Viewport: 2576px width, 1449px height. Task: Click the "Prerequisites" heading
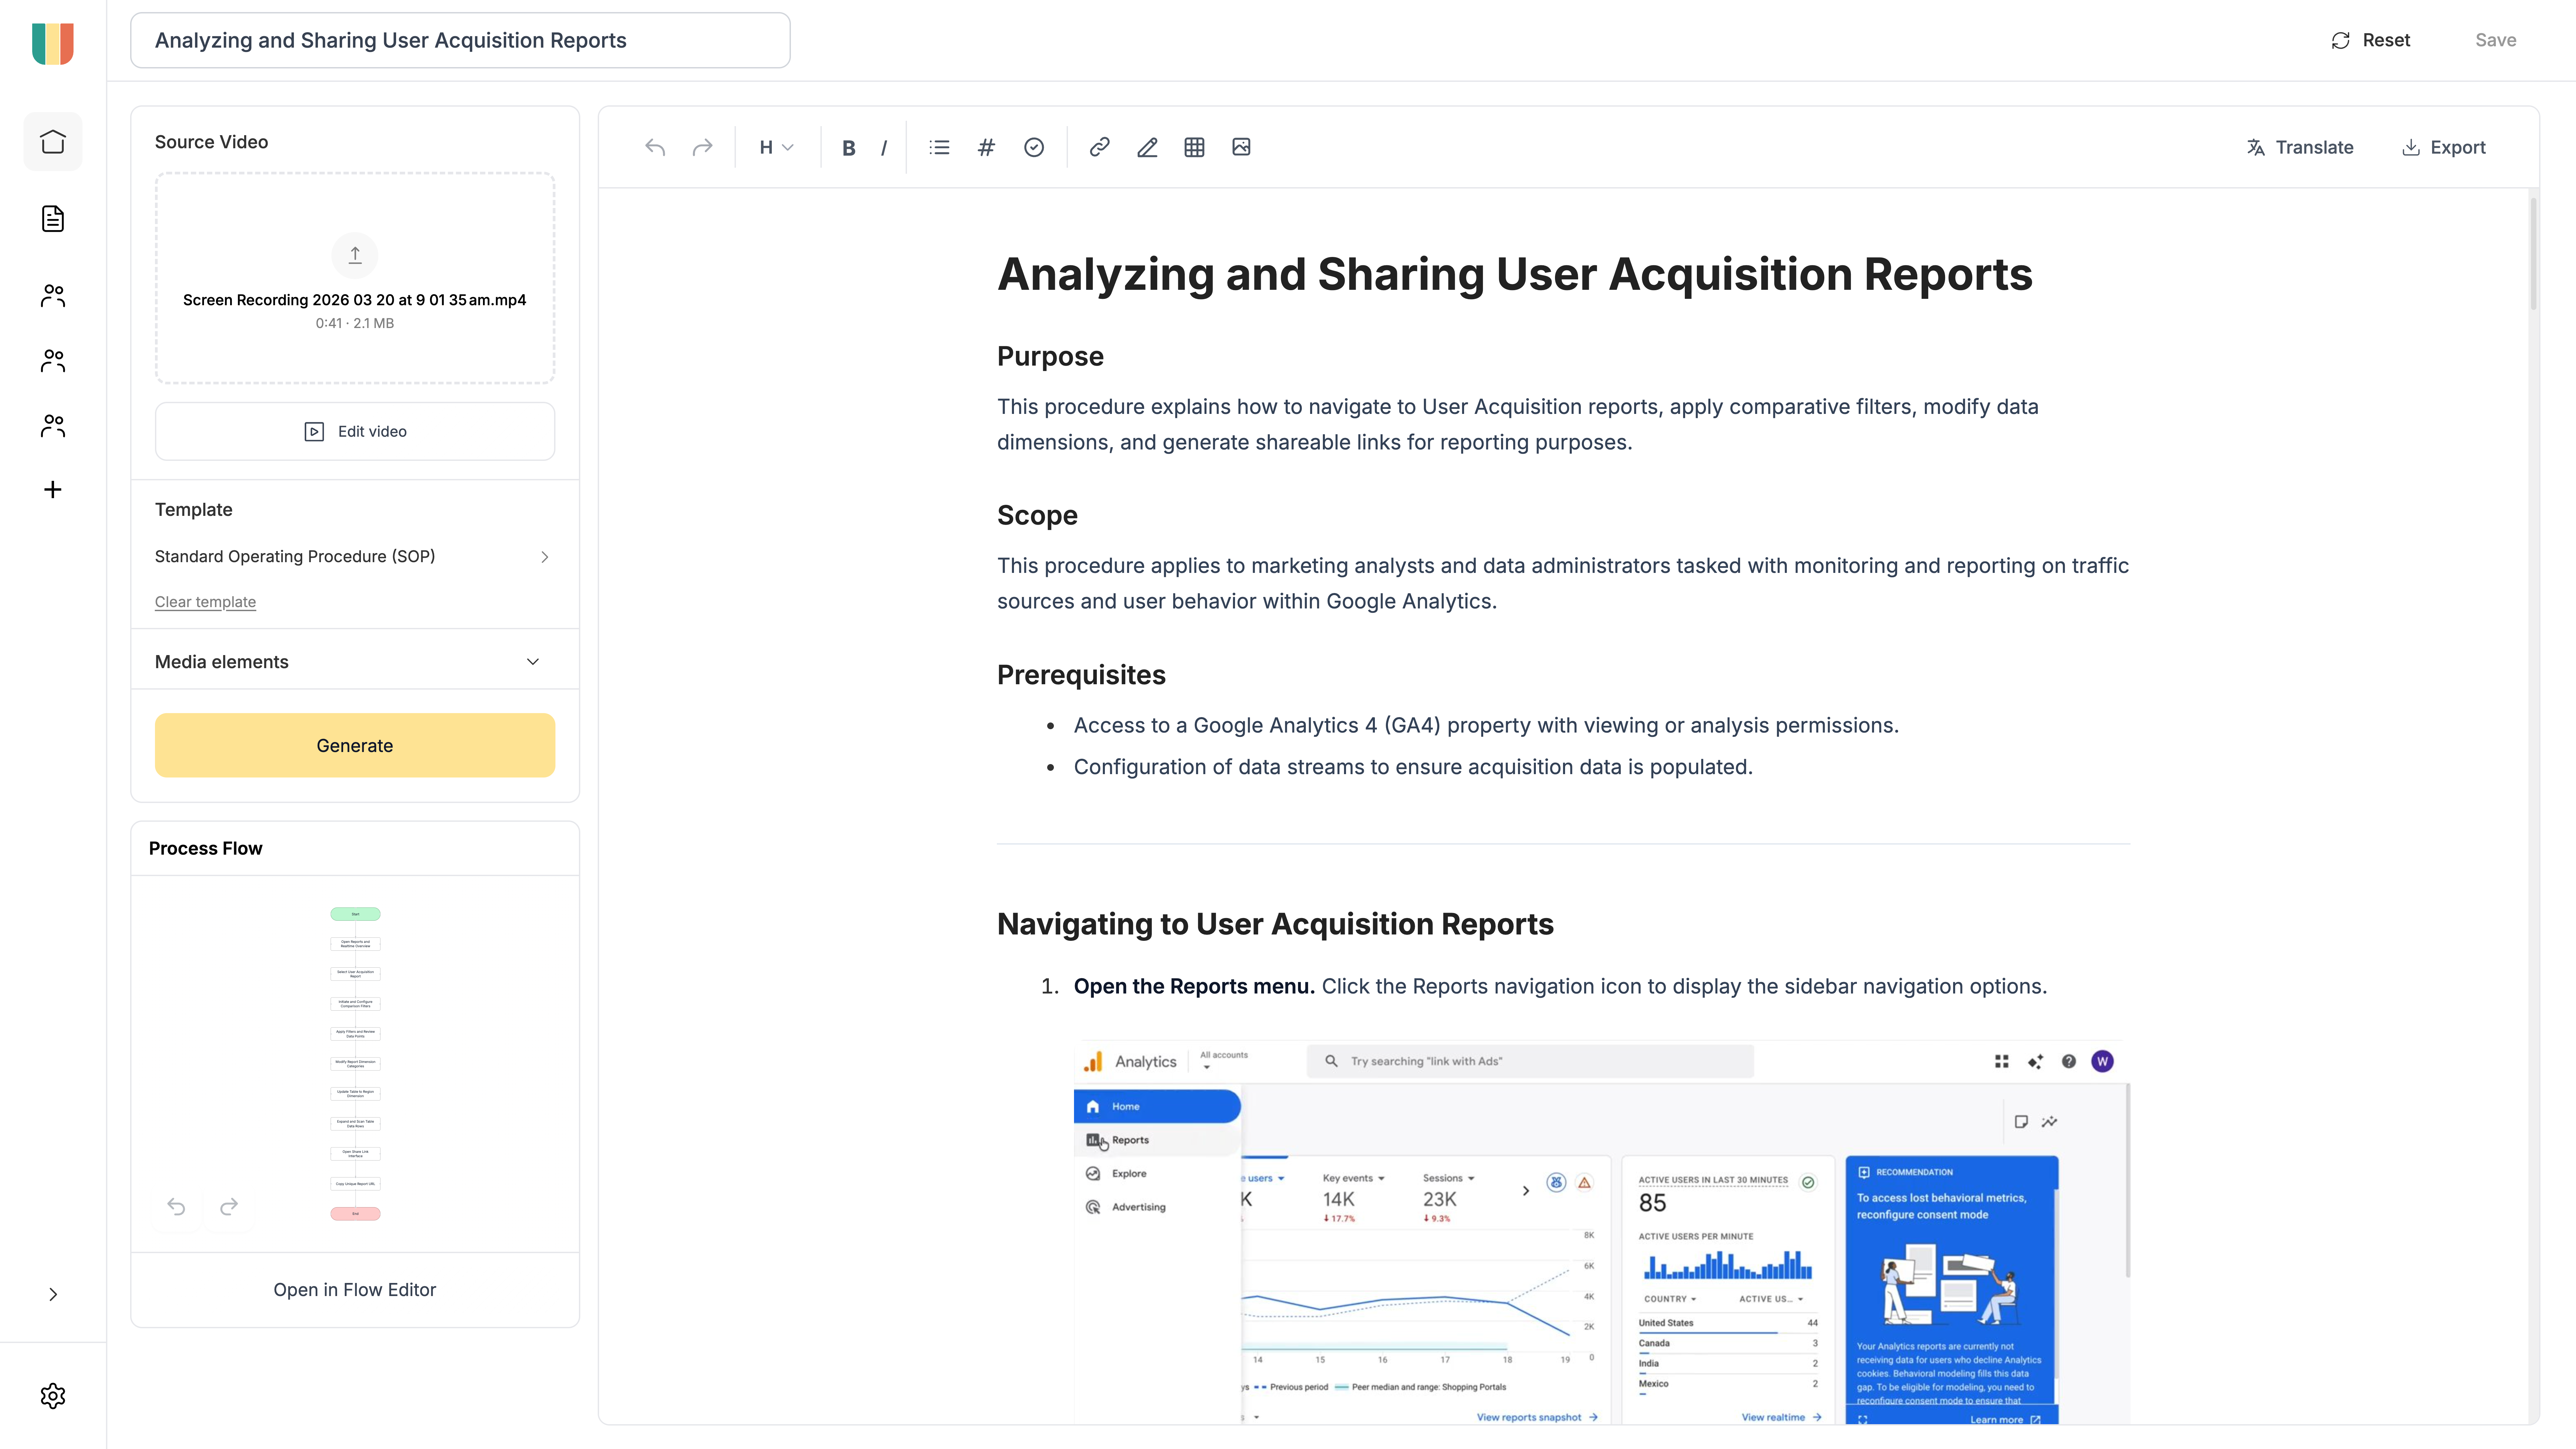pos(1081,676)
